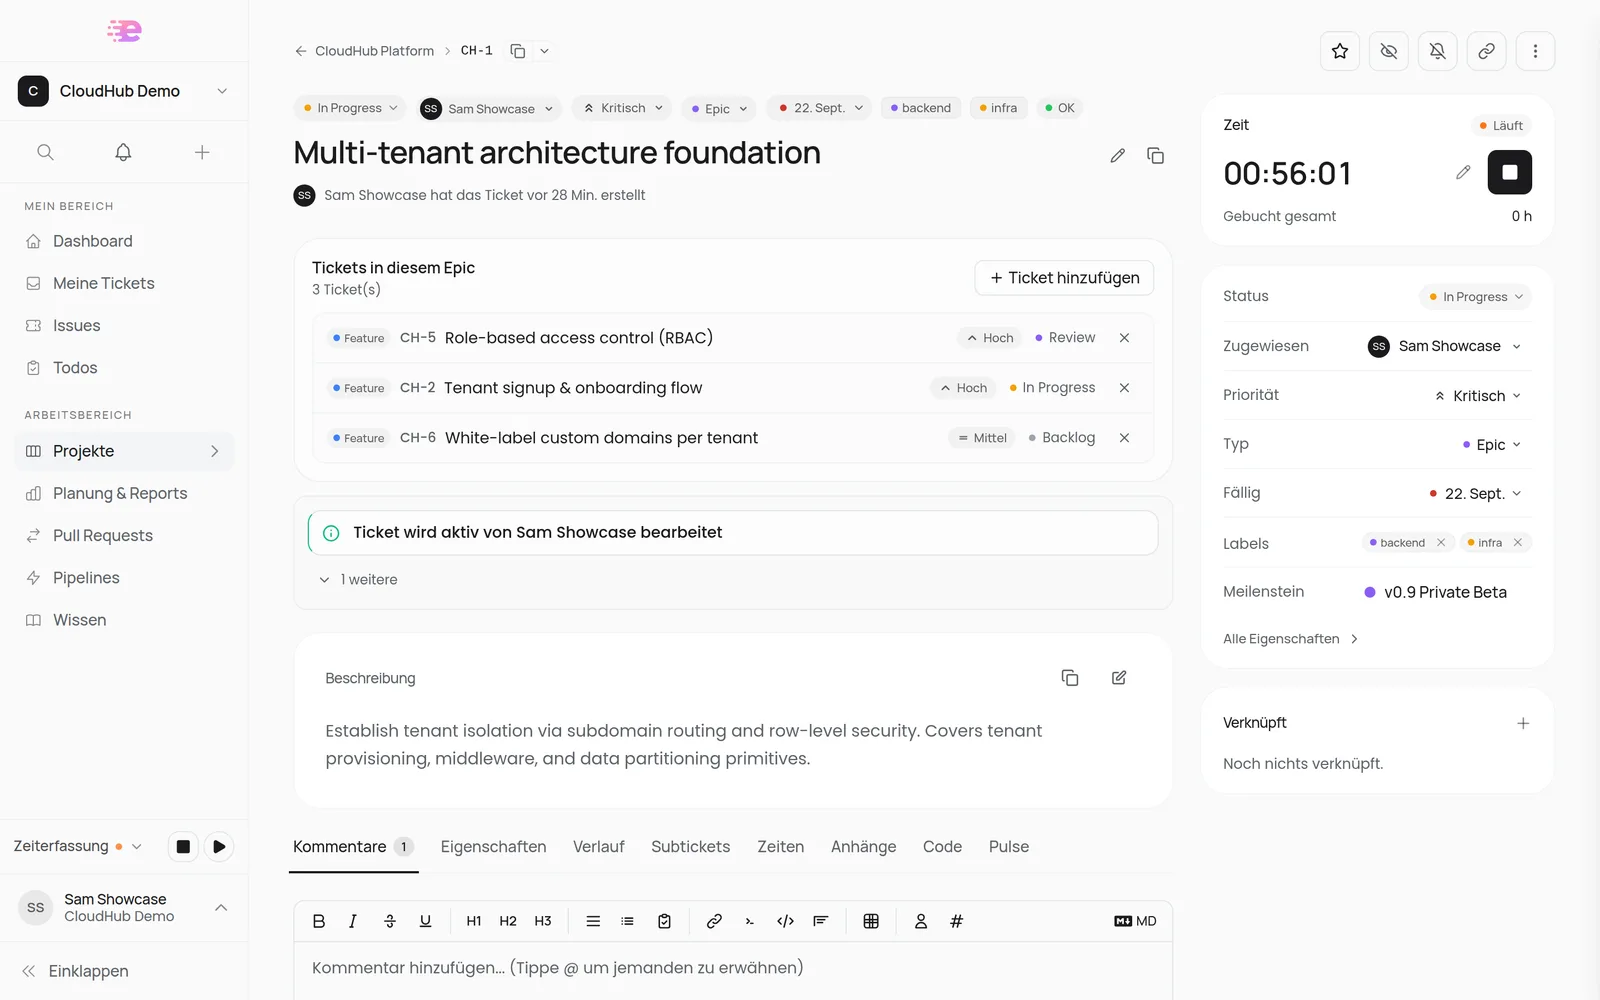1600x1000 pixels.
Task: Star this ticket as favorite
Action: (1340, 51)
